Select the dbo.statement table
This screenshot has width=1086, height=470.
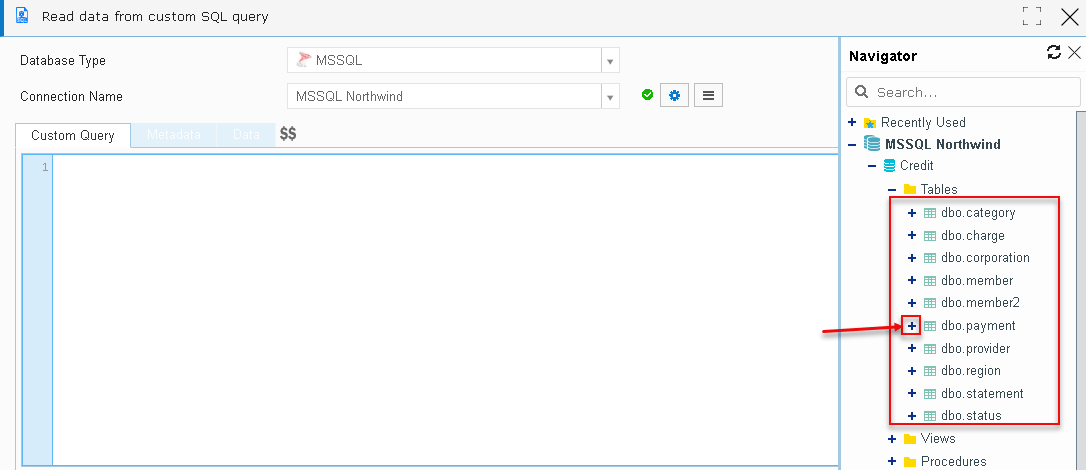(982, 393)
